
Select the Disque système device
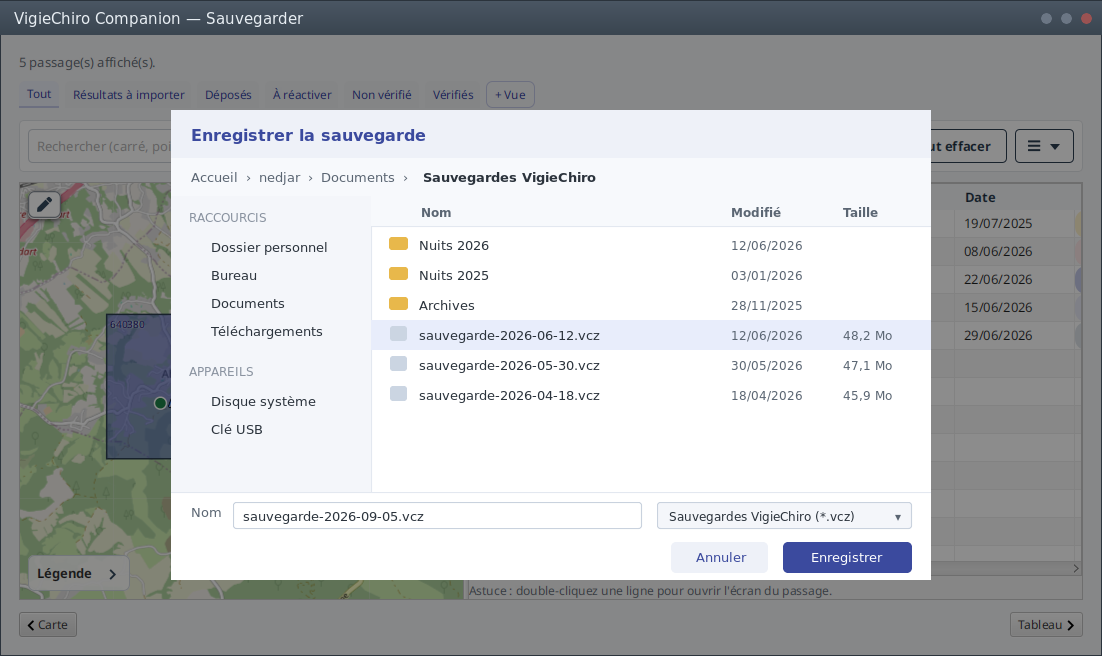coord(263,401)
